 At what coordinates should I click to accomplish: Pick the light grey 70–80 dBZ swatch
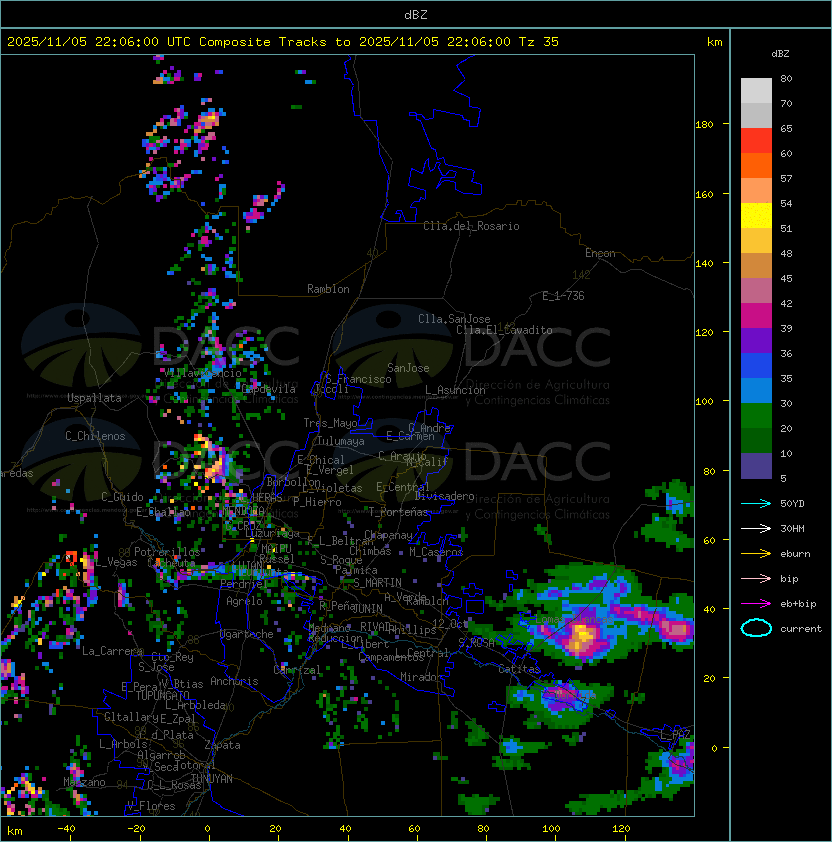(756, 90)
